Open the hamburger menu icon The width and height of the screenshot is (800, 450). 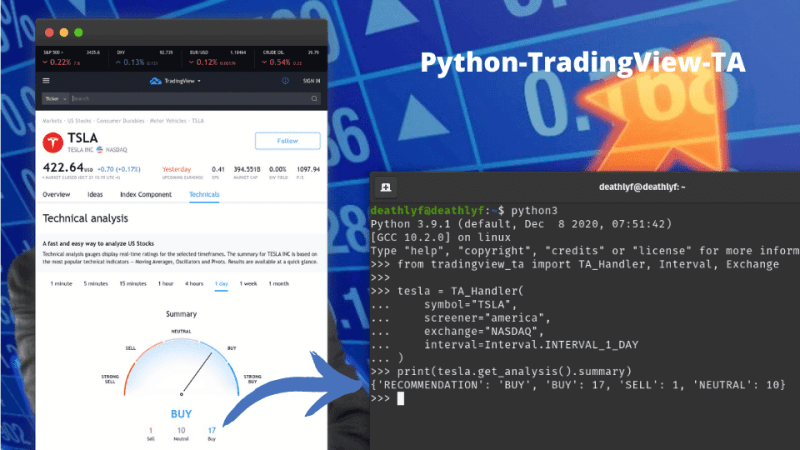46,81
